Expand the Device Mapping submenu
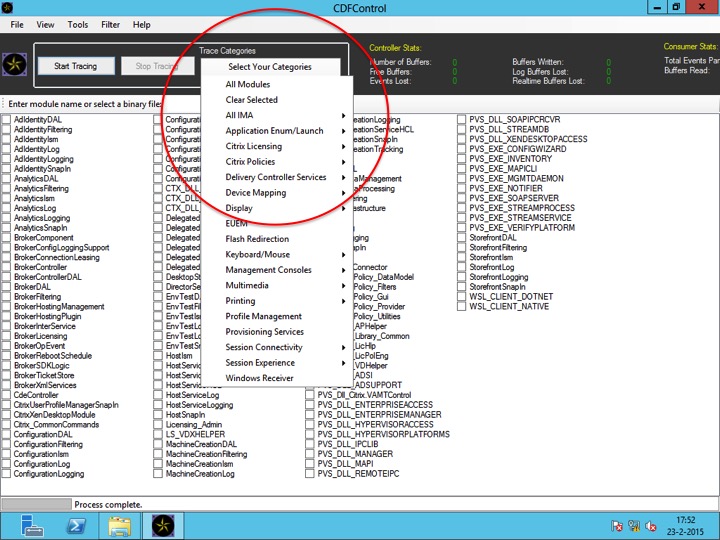The height and width of the screenshot is (540, 720). coord(277,193)
